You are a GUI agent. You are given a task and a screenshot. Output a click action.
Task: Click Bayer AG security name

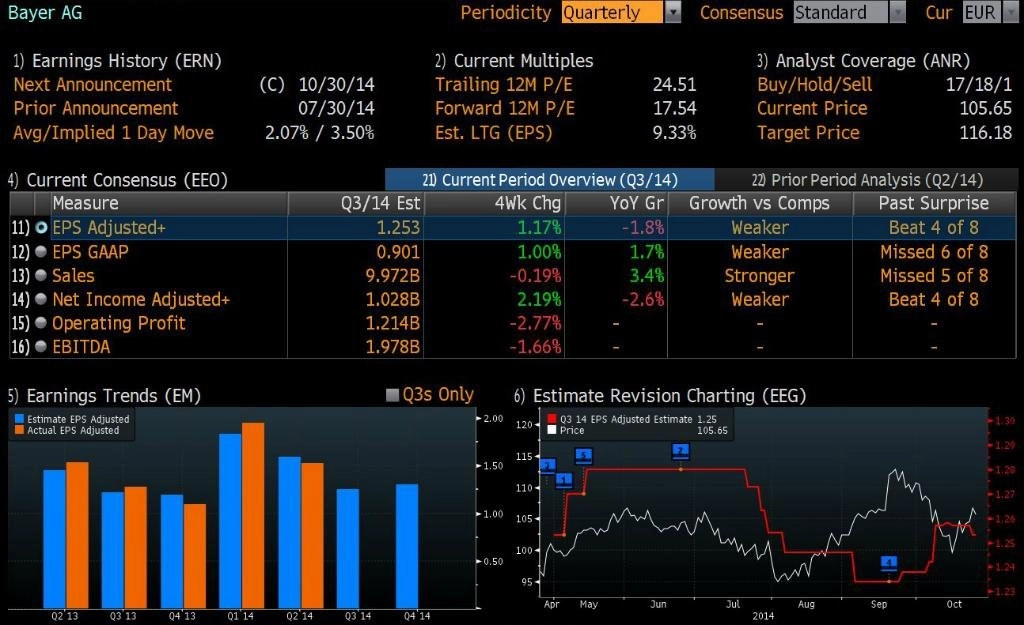(45, 12)
